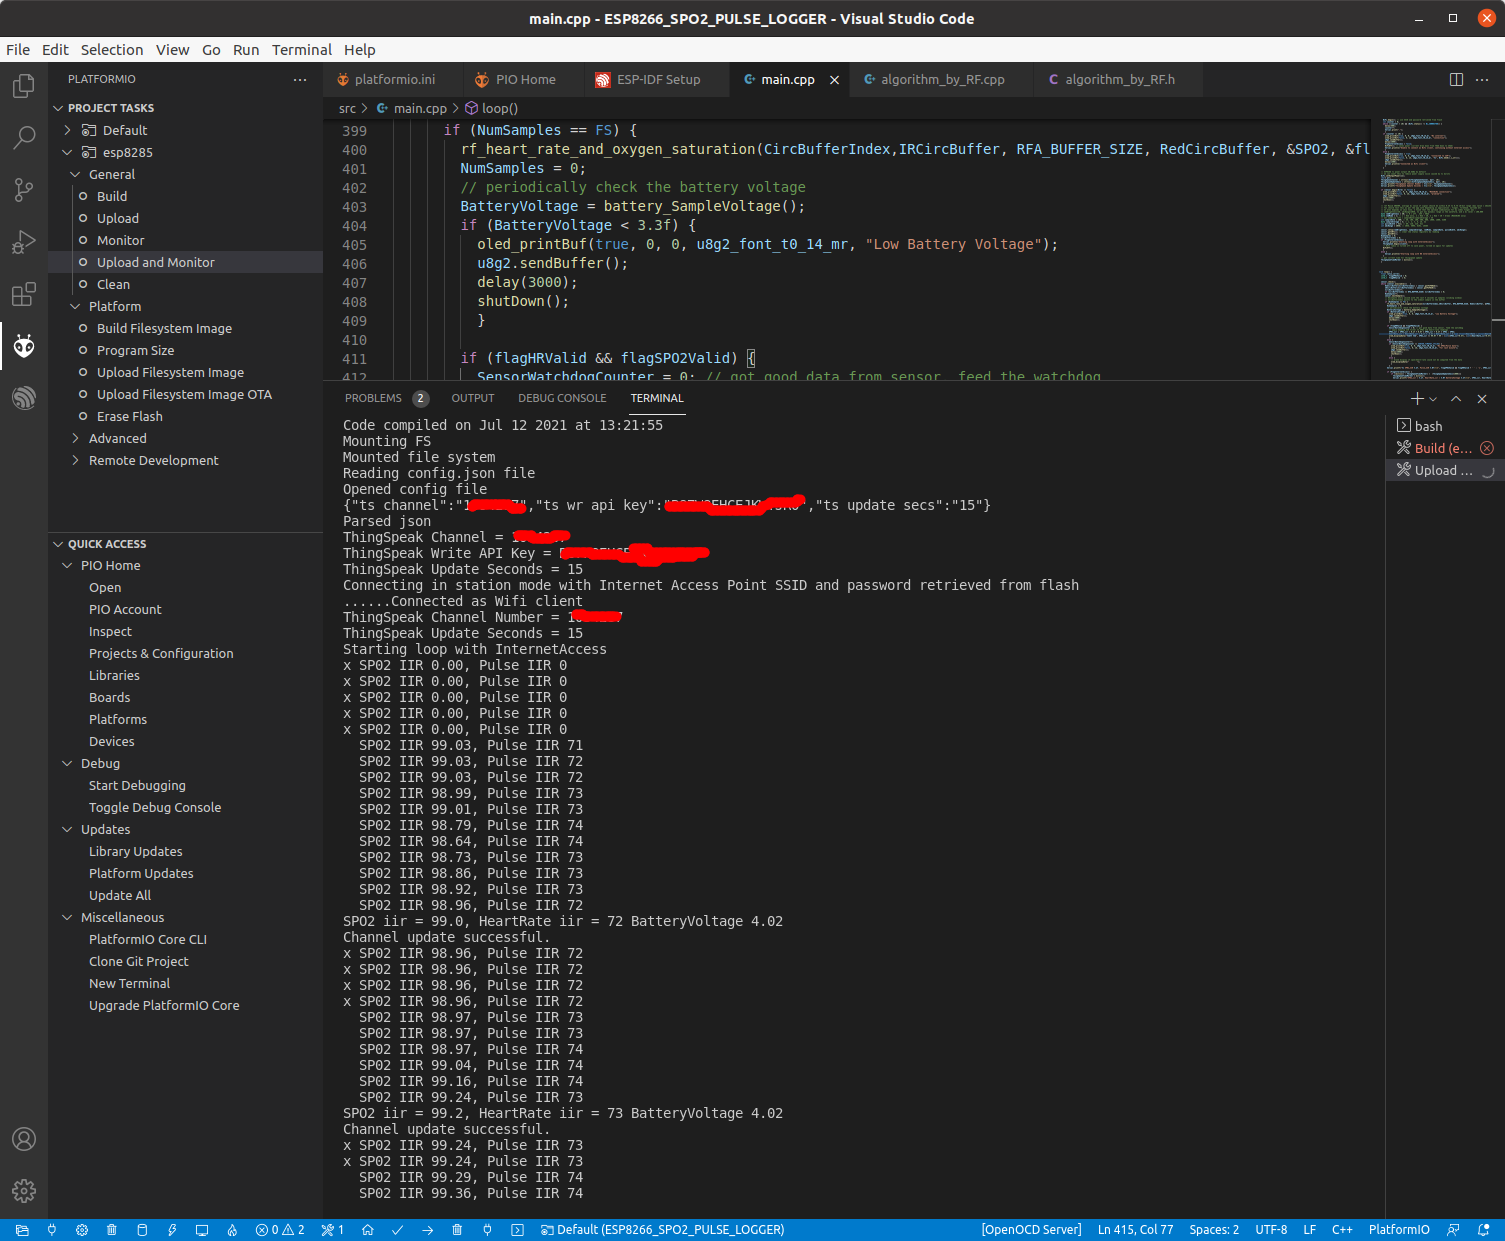1505x1241 pixels.
Task: Select the PlatformIO alien icon in activity bar
Action: 24,346
